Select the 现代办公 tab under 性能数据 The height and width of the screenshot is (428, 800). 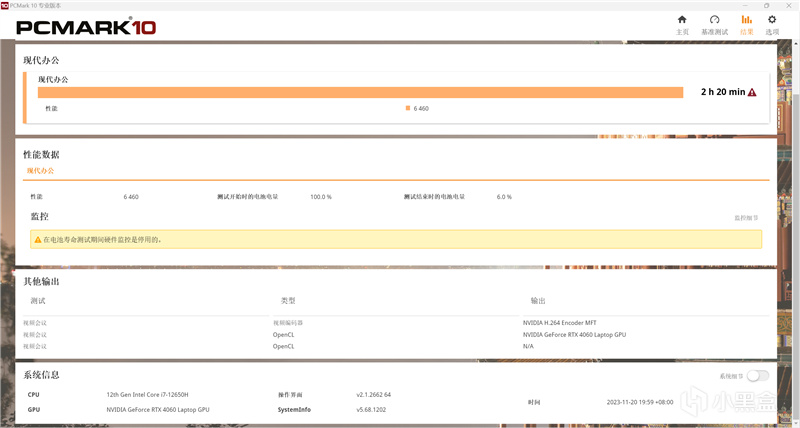coord(40,170)
